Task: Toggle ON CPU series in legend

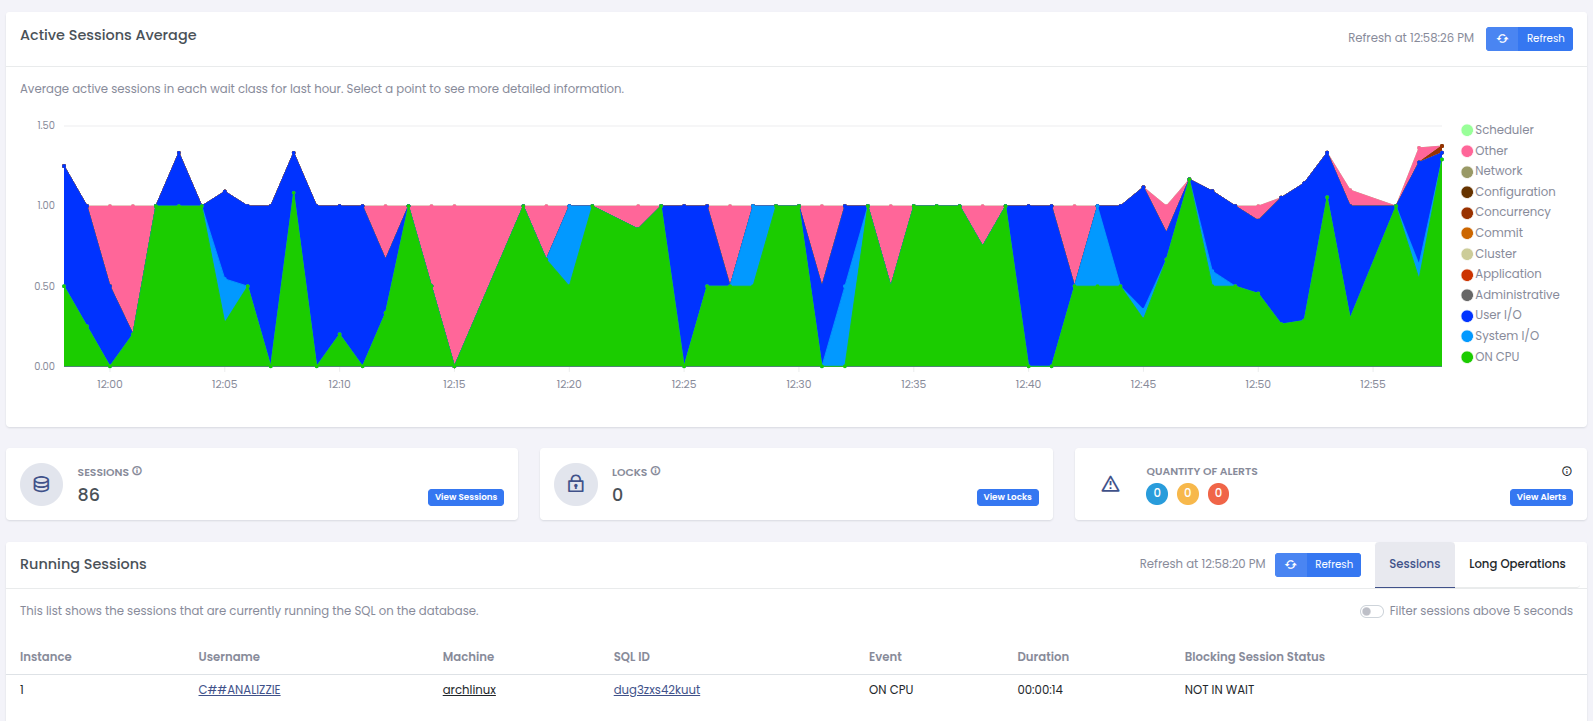Action: (x=1490, y=357)
